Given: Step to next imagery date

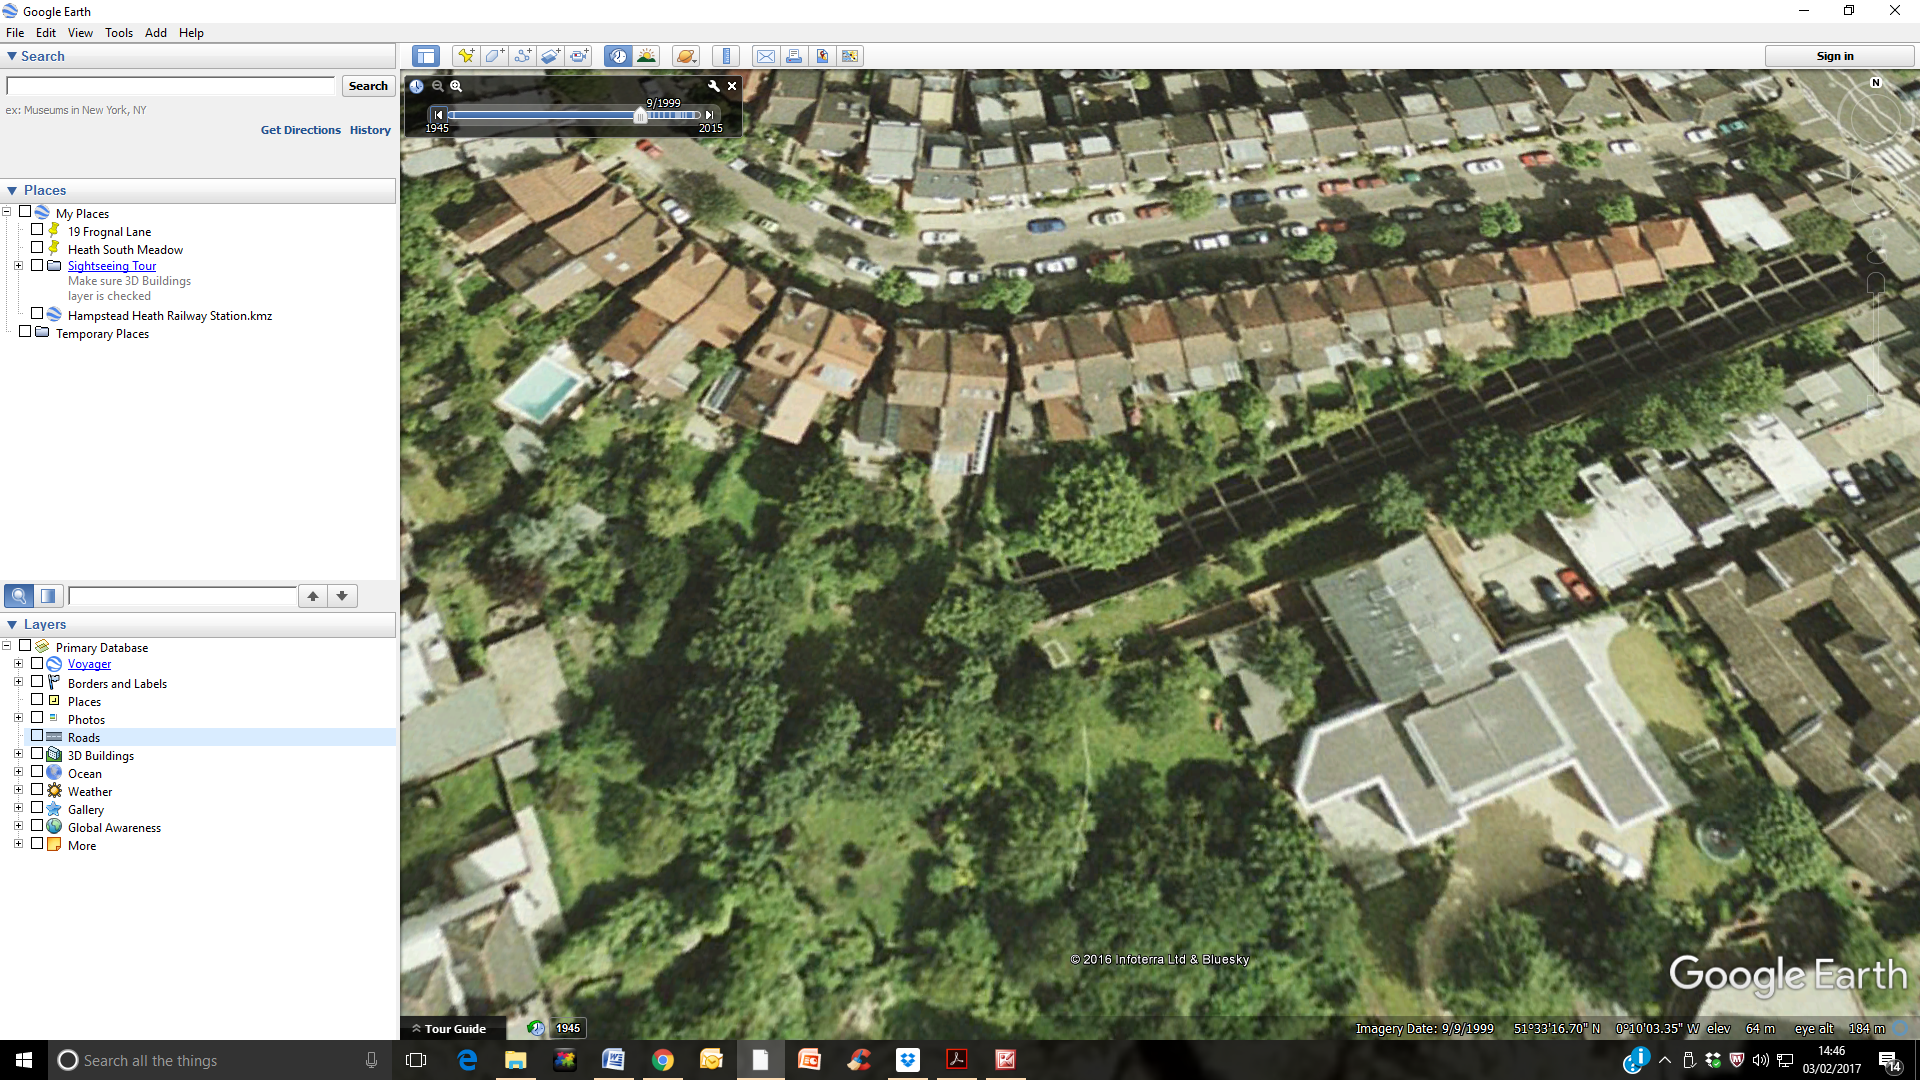Looking at the screenshot, I should pos(709,115).
